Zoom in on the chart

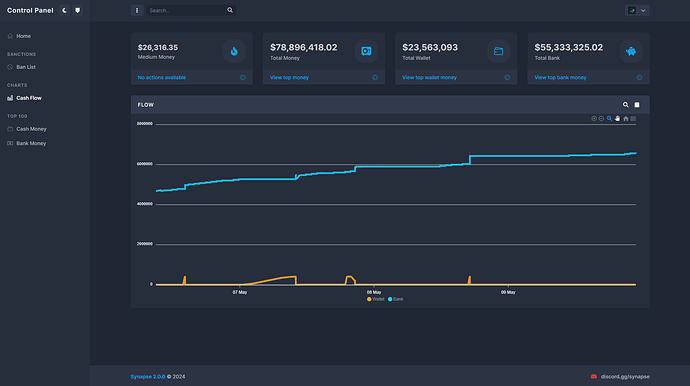pyautogui.click(x=594, y=118)
